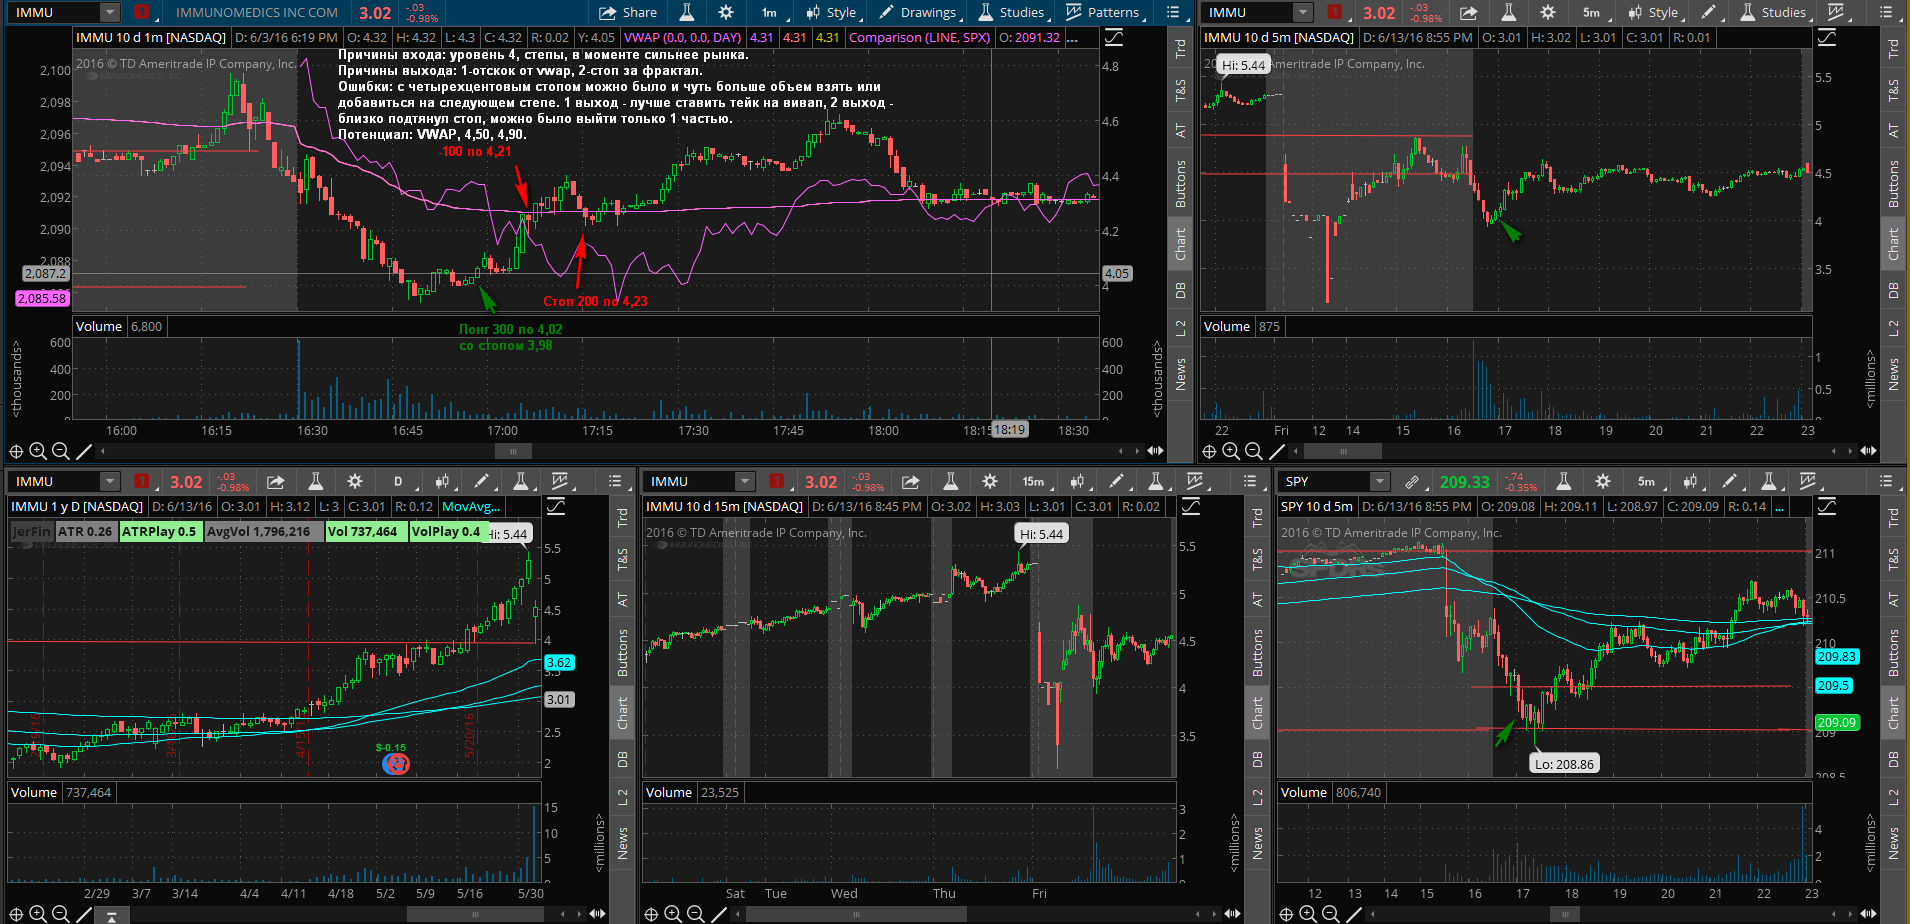Open settings gear in IMMU 5m chart
Screen dimensions: 1910x924
click(1547, 12)
